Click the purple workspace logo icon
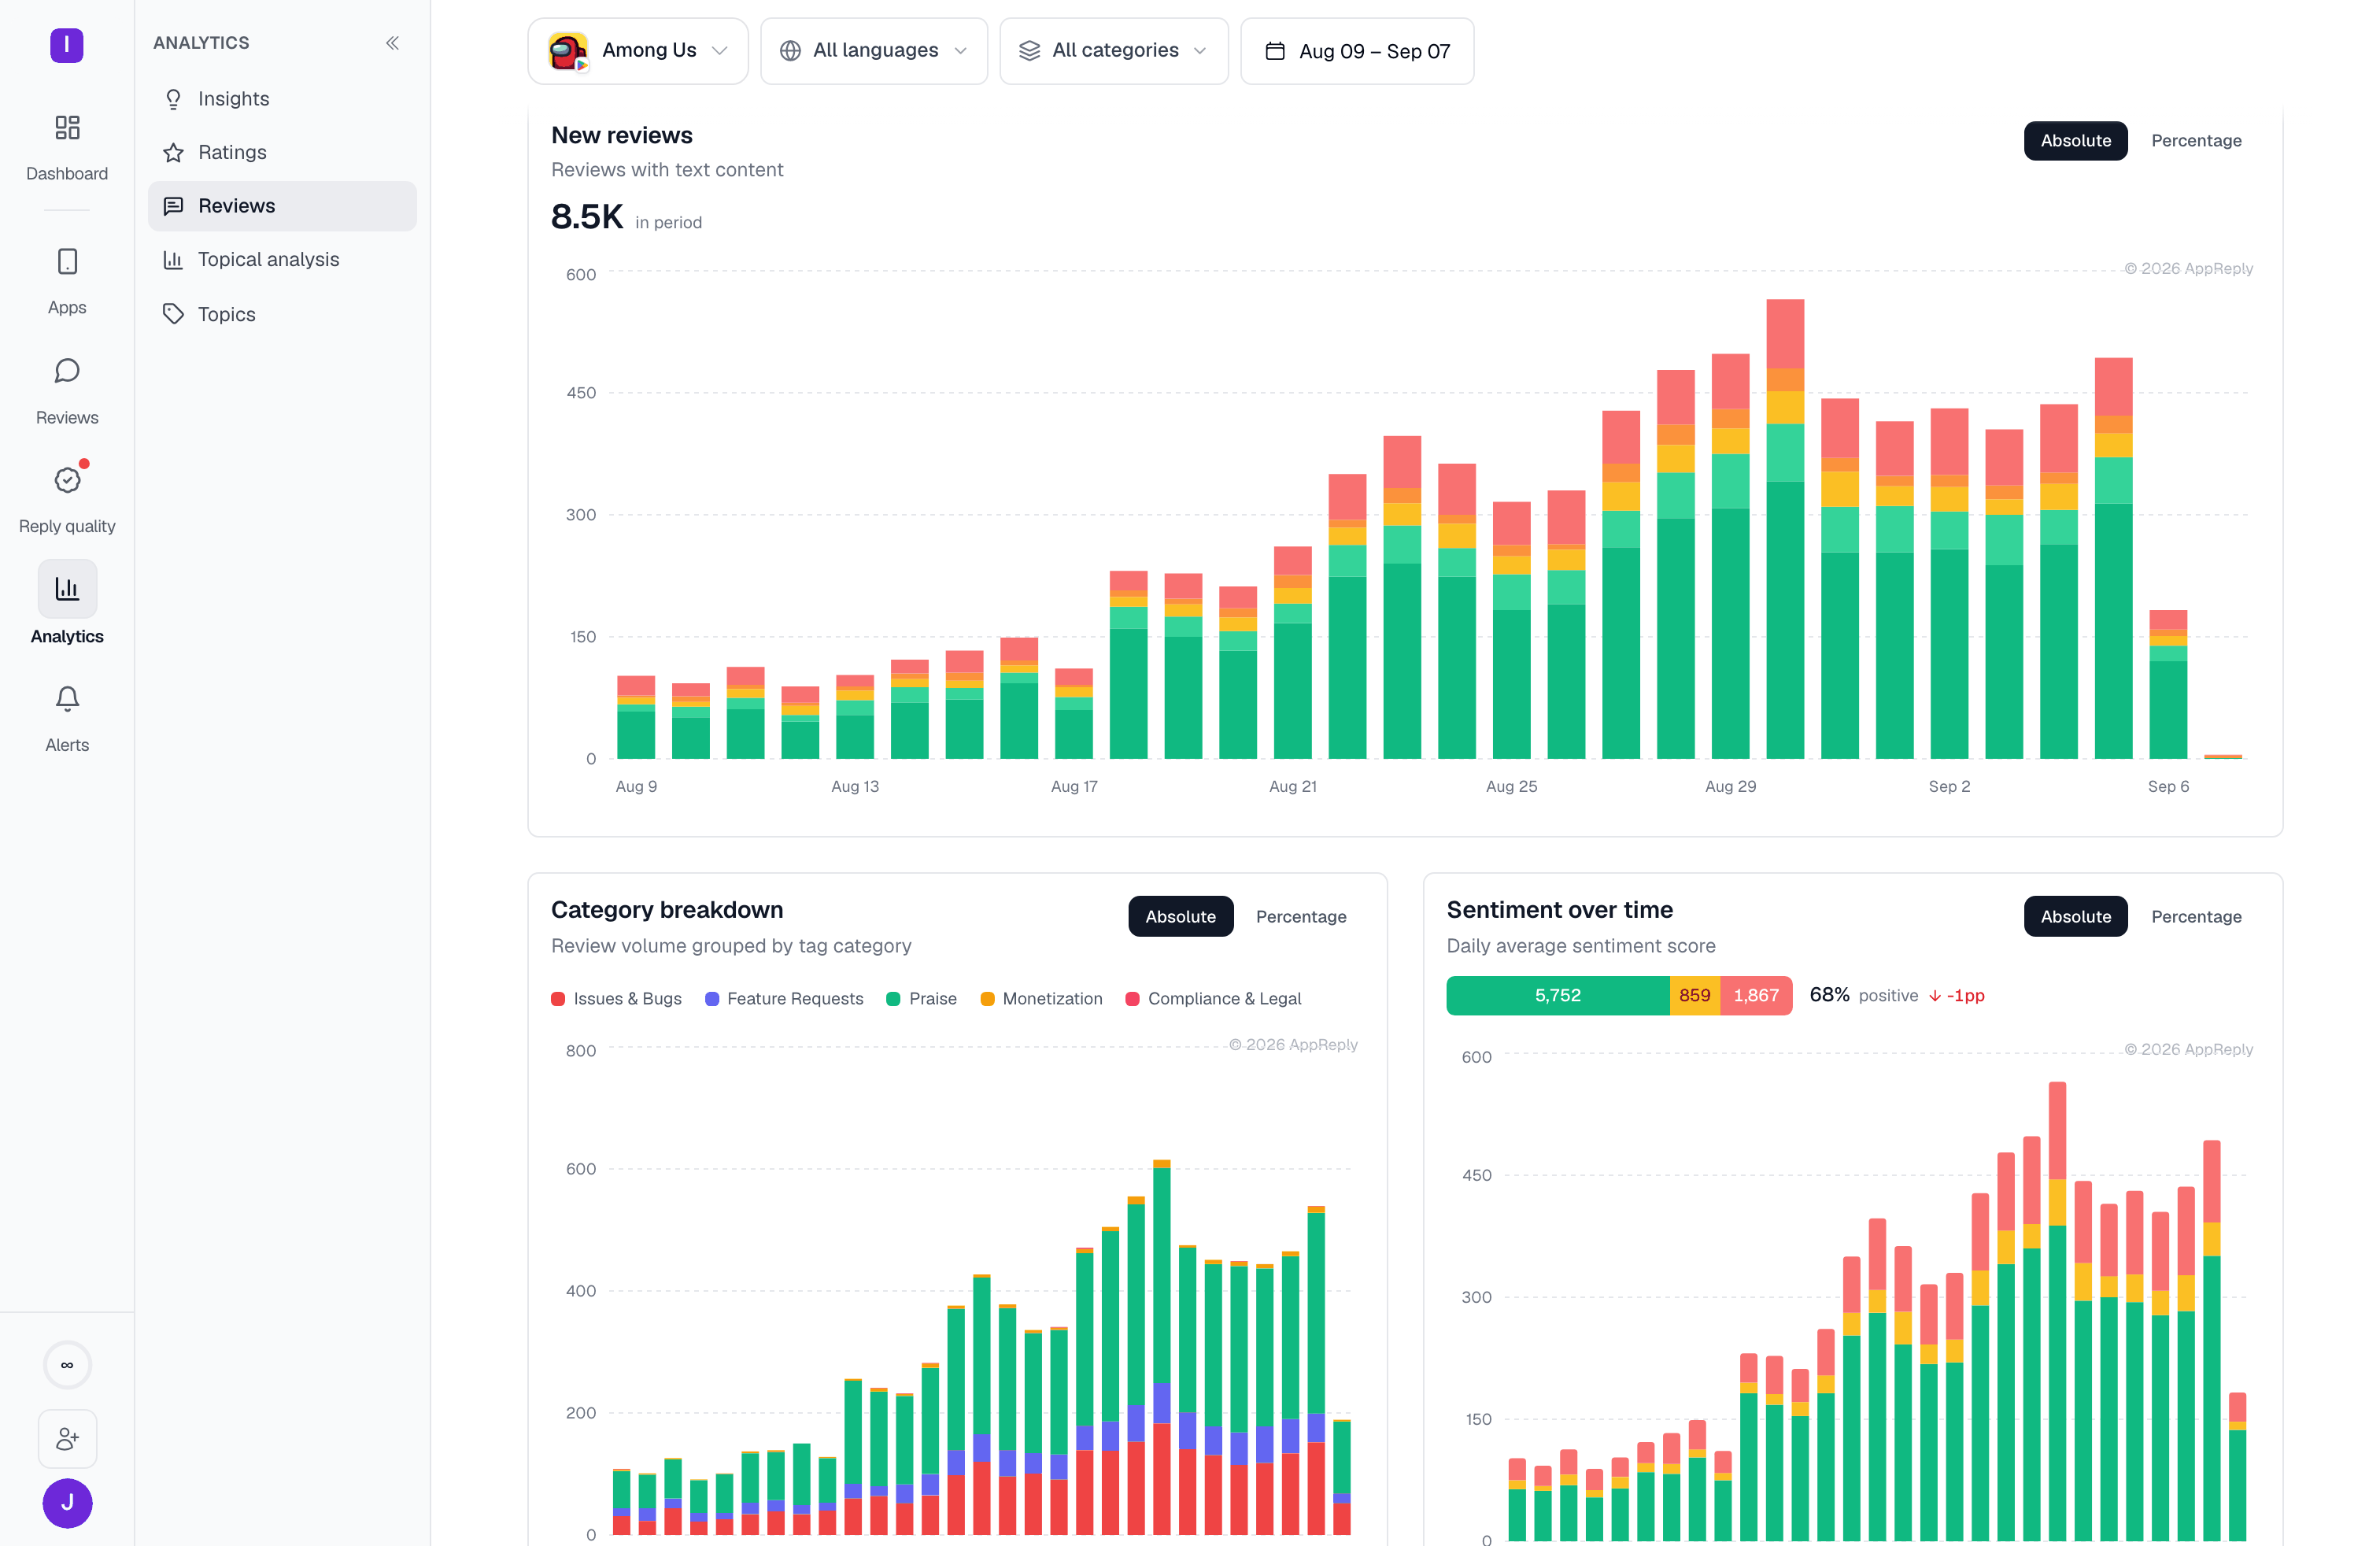Viewport: 2380px width, 1546px height. 67,45
